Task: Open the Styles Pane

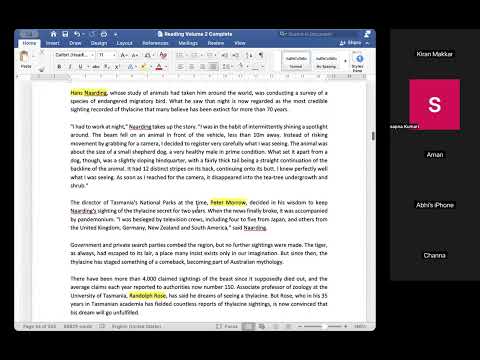Action: (359, 63)
